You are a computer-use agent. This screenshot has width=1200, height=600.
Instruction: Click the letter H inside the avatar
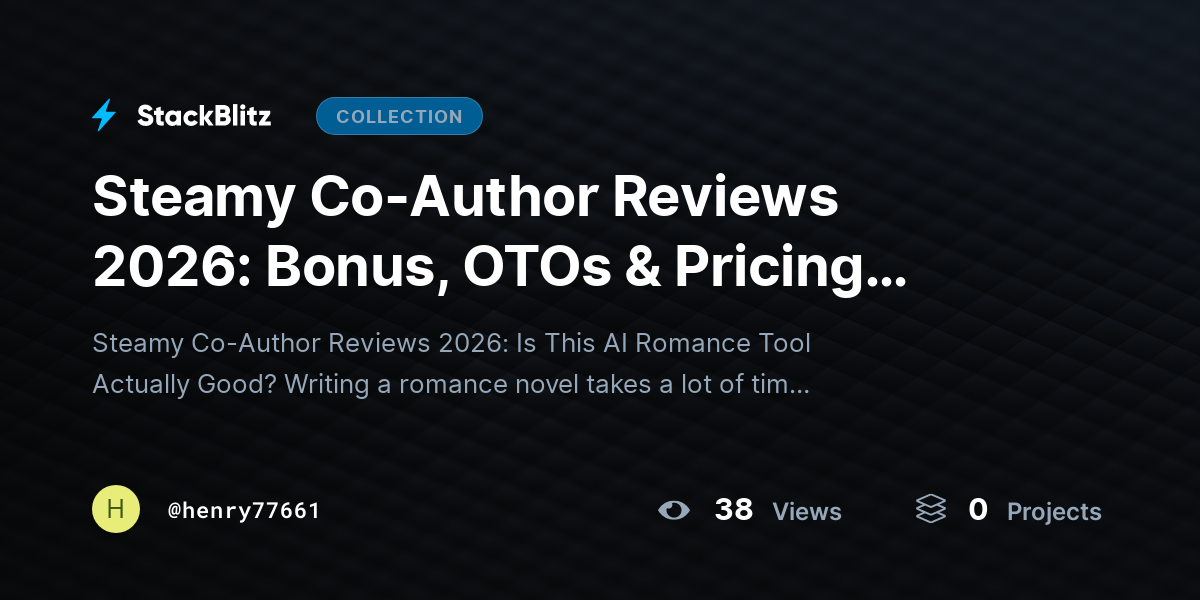[x=116, y=509]
